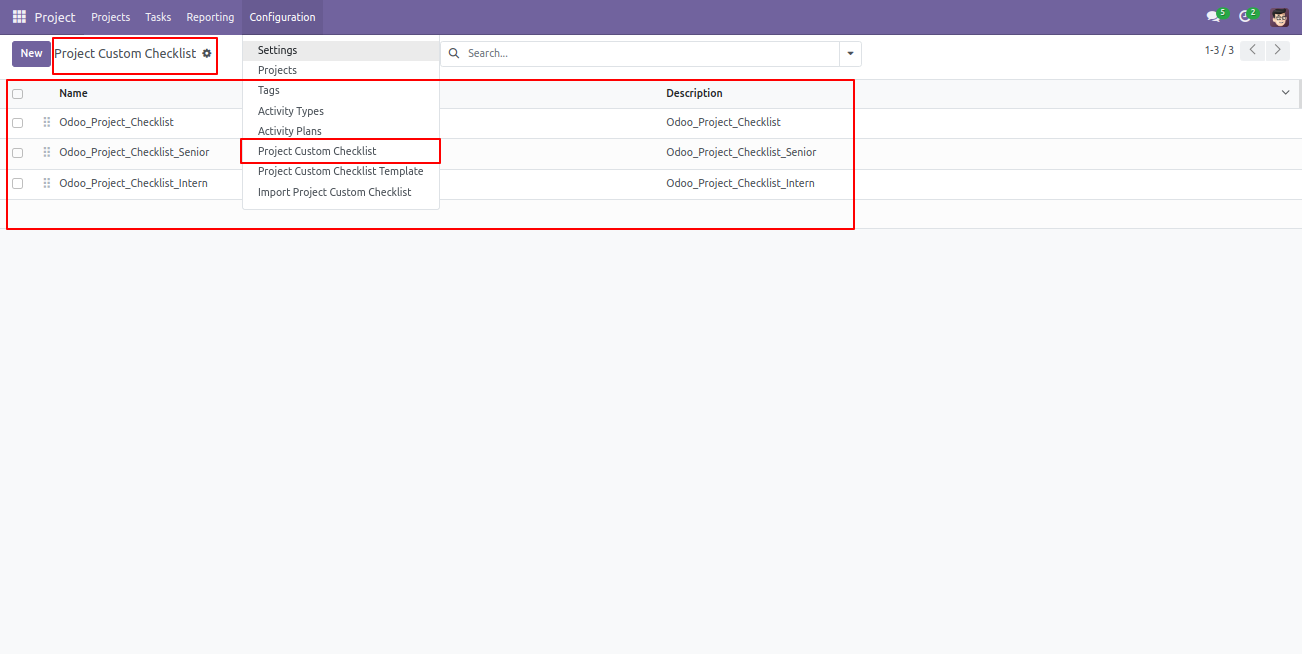This screenshot has width=1302, height=654.
Task: Go to the next page arrow
Action: click(1277, 50)
